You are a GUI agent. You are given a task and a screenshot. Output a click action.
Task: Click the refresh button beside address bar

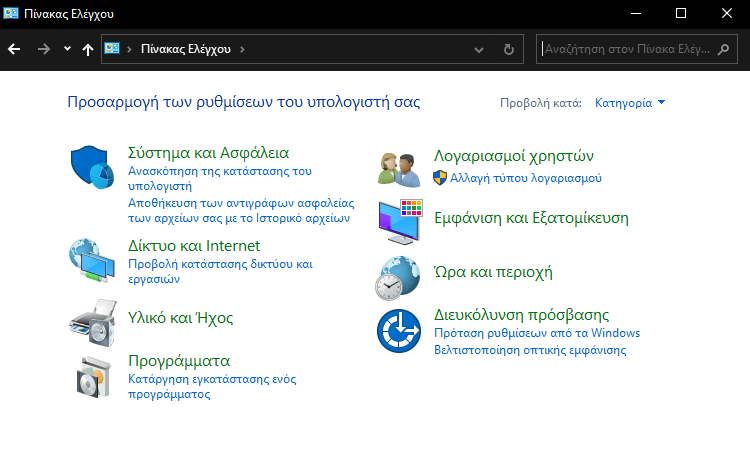509,49
